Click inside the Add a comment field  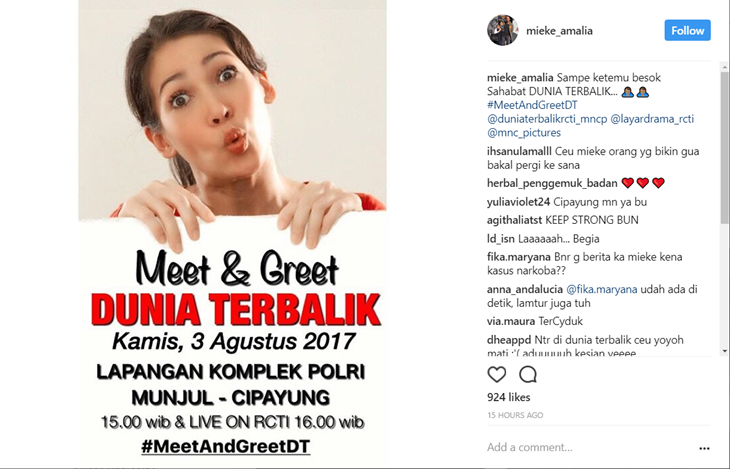[x=589, y=448]
